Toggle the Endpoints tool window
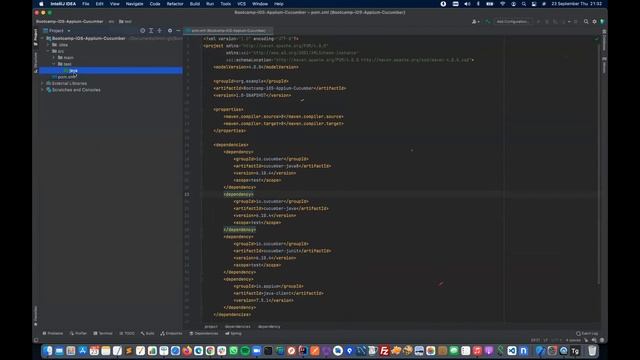640x360 pixels. pos(171,333)
